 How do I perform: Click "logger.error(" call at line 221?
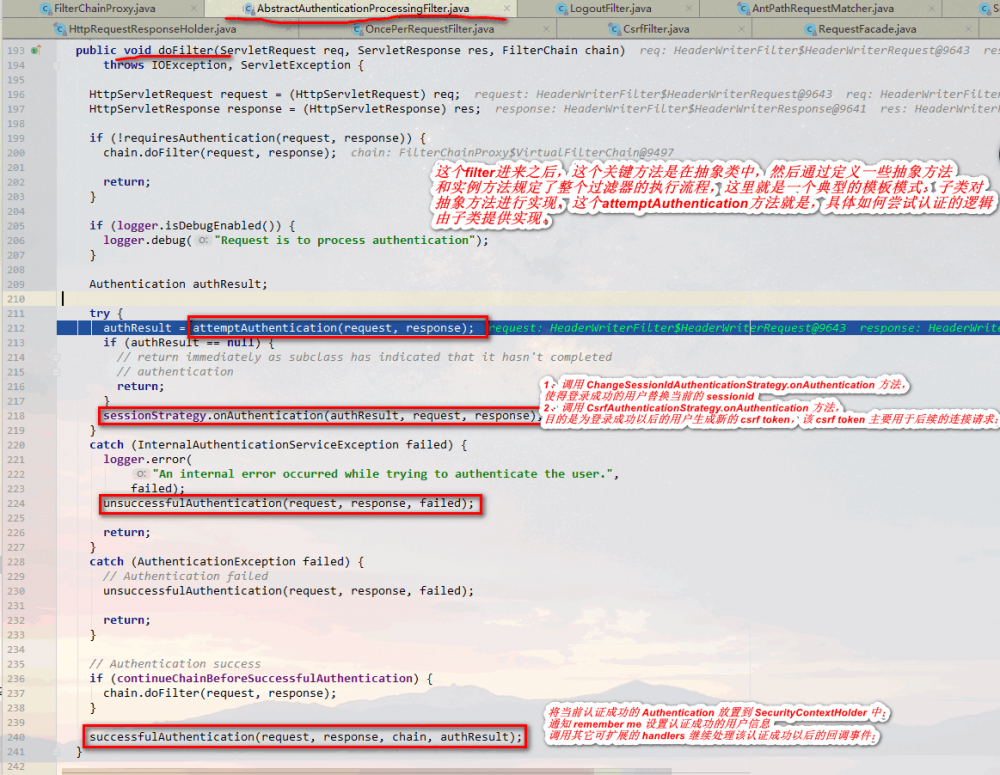point(148,459)
